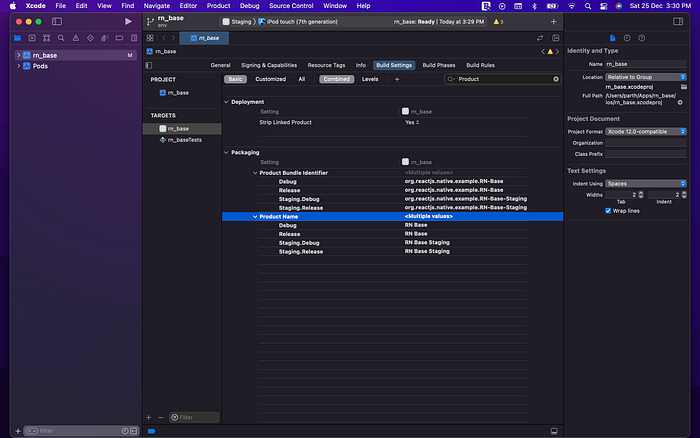Toggle the code review arrows icon

540,38
